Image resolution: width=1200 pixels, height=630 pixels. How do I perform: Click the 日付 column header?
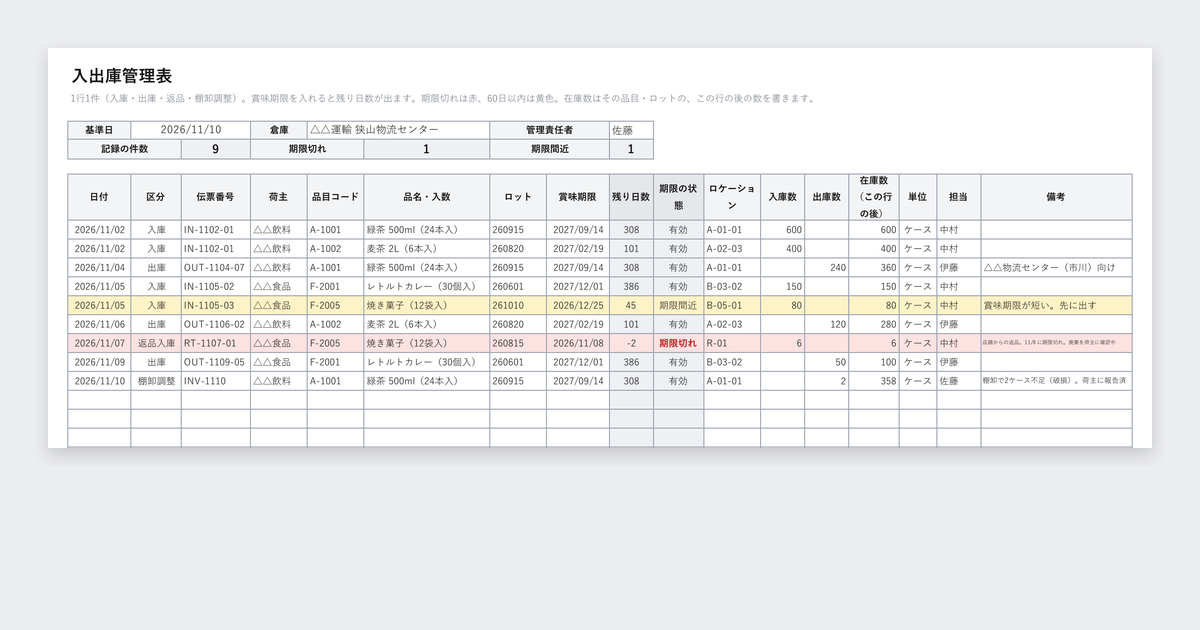[99, 197]
